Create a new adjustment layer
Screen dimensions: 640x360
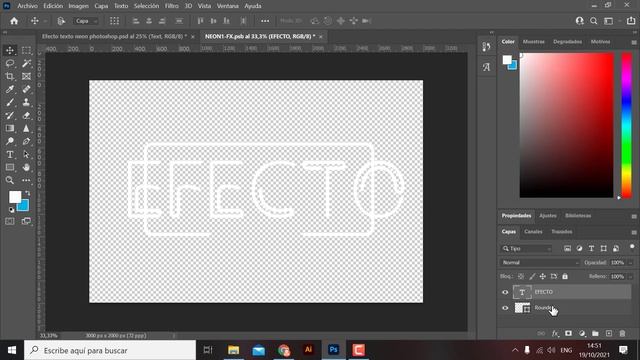582,333
